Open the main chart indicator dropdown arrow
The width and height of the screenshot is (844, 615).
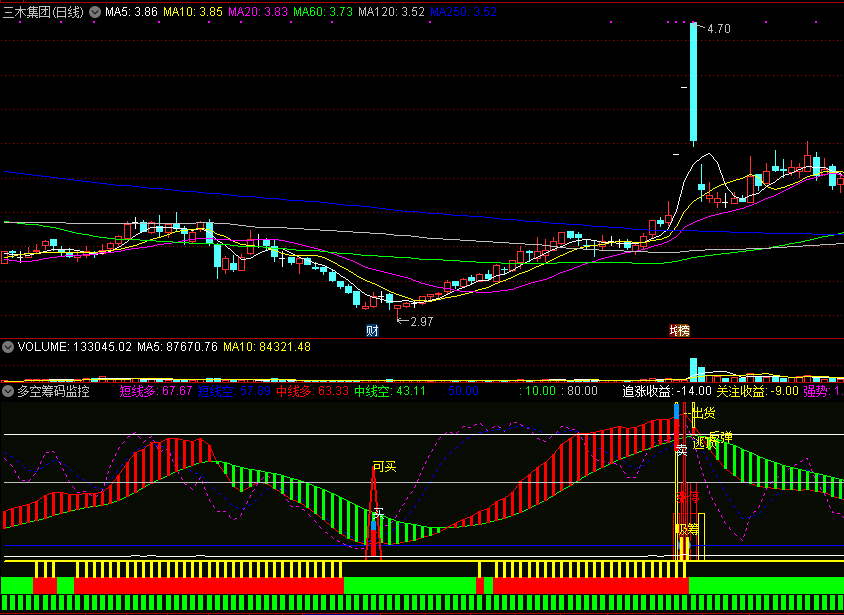95,12
